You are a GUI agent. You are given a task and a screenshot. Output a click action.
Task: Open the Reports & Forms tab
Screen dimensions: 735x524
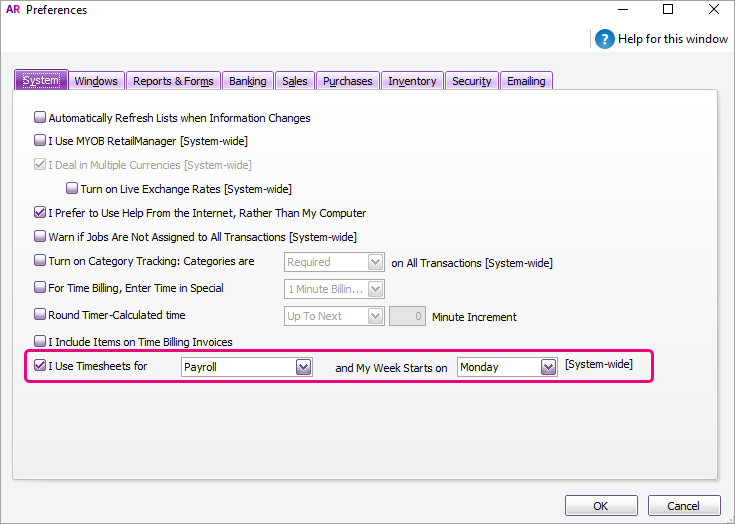point(173,81)
